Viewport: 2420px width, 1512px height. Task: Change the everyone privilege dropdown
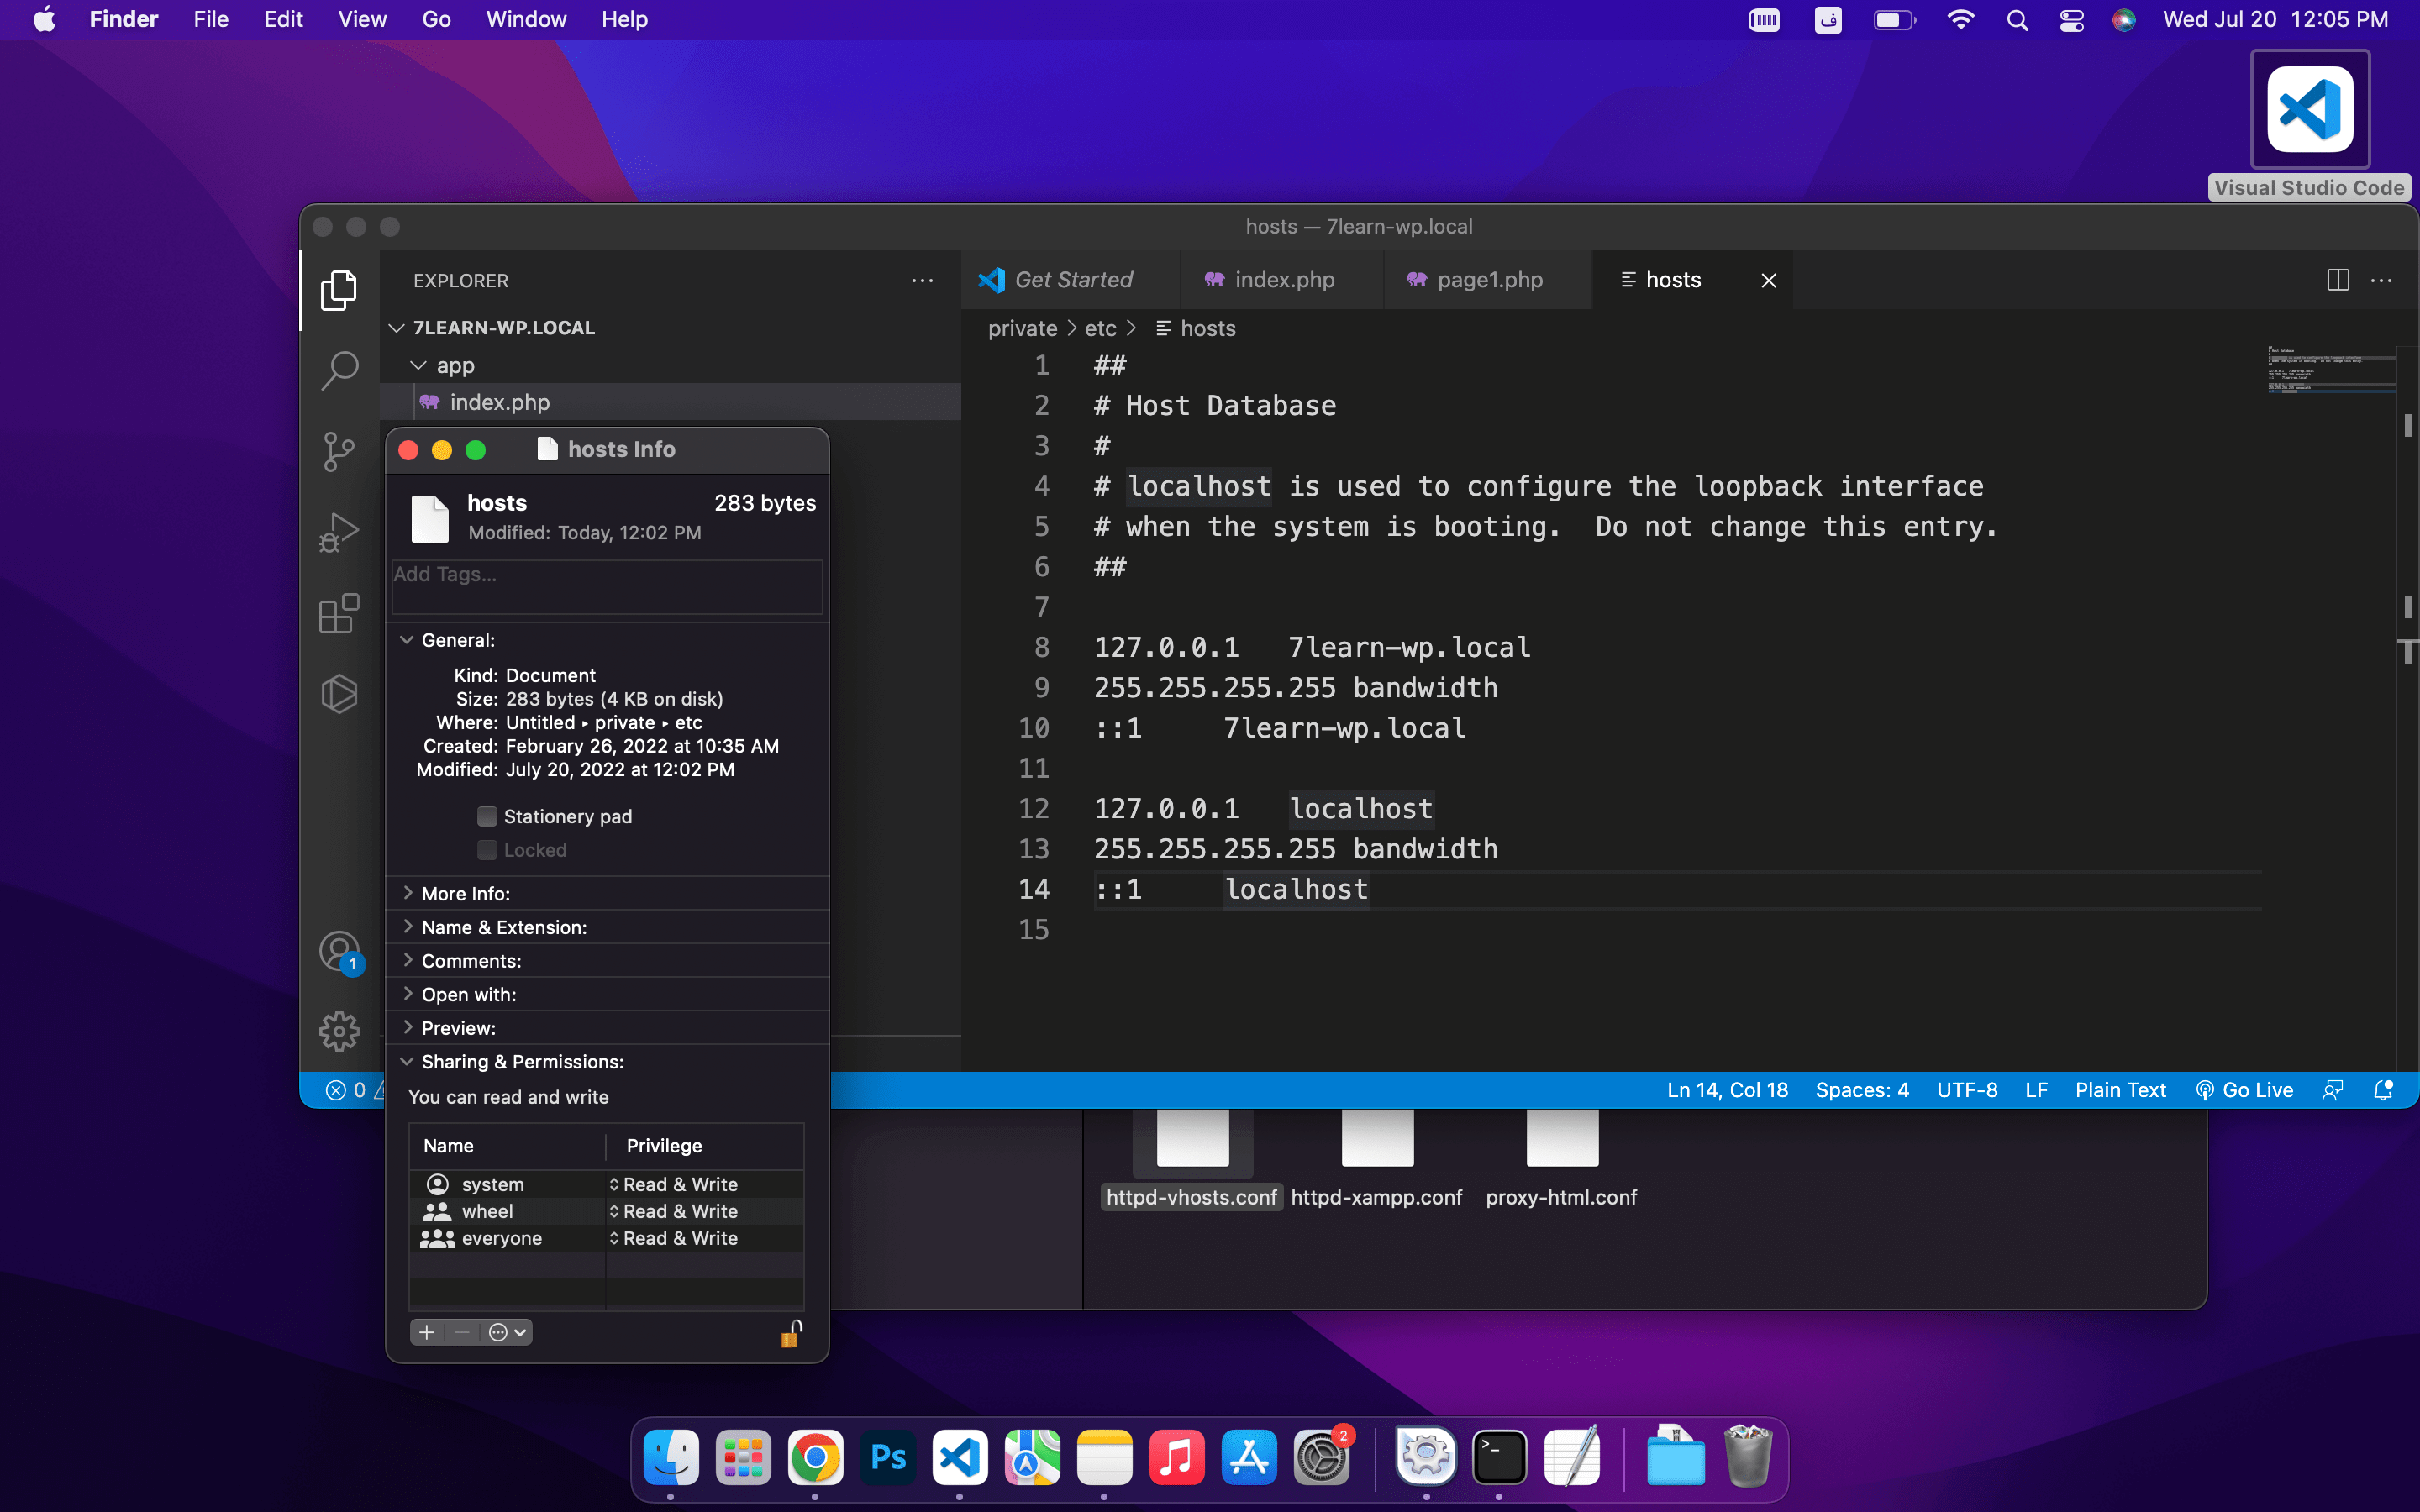point(674,1238)
